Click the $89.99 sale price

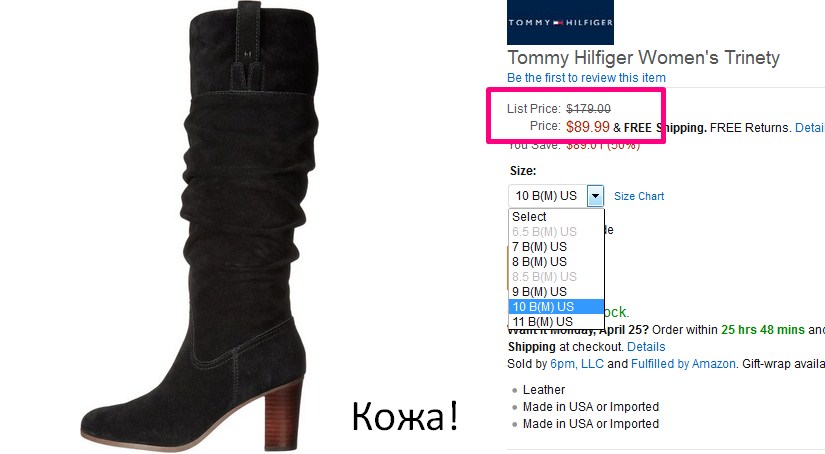pos(588,127)
